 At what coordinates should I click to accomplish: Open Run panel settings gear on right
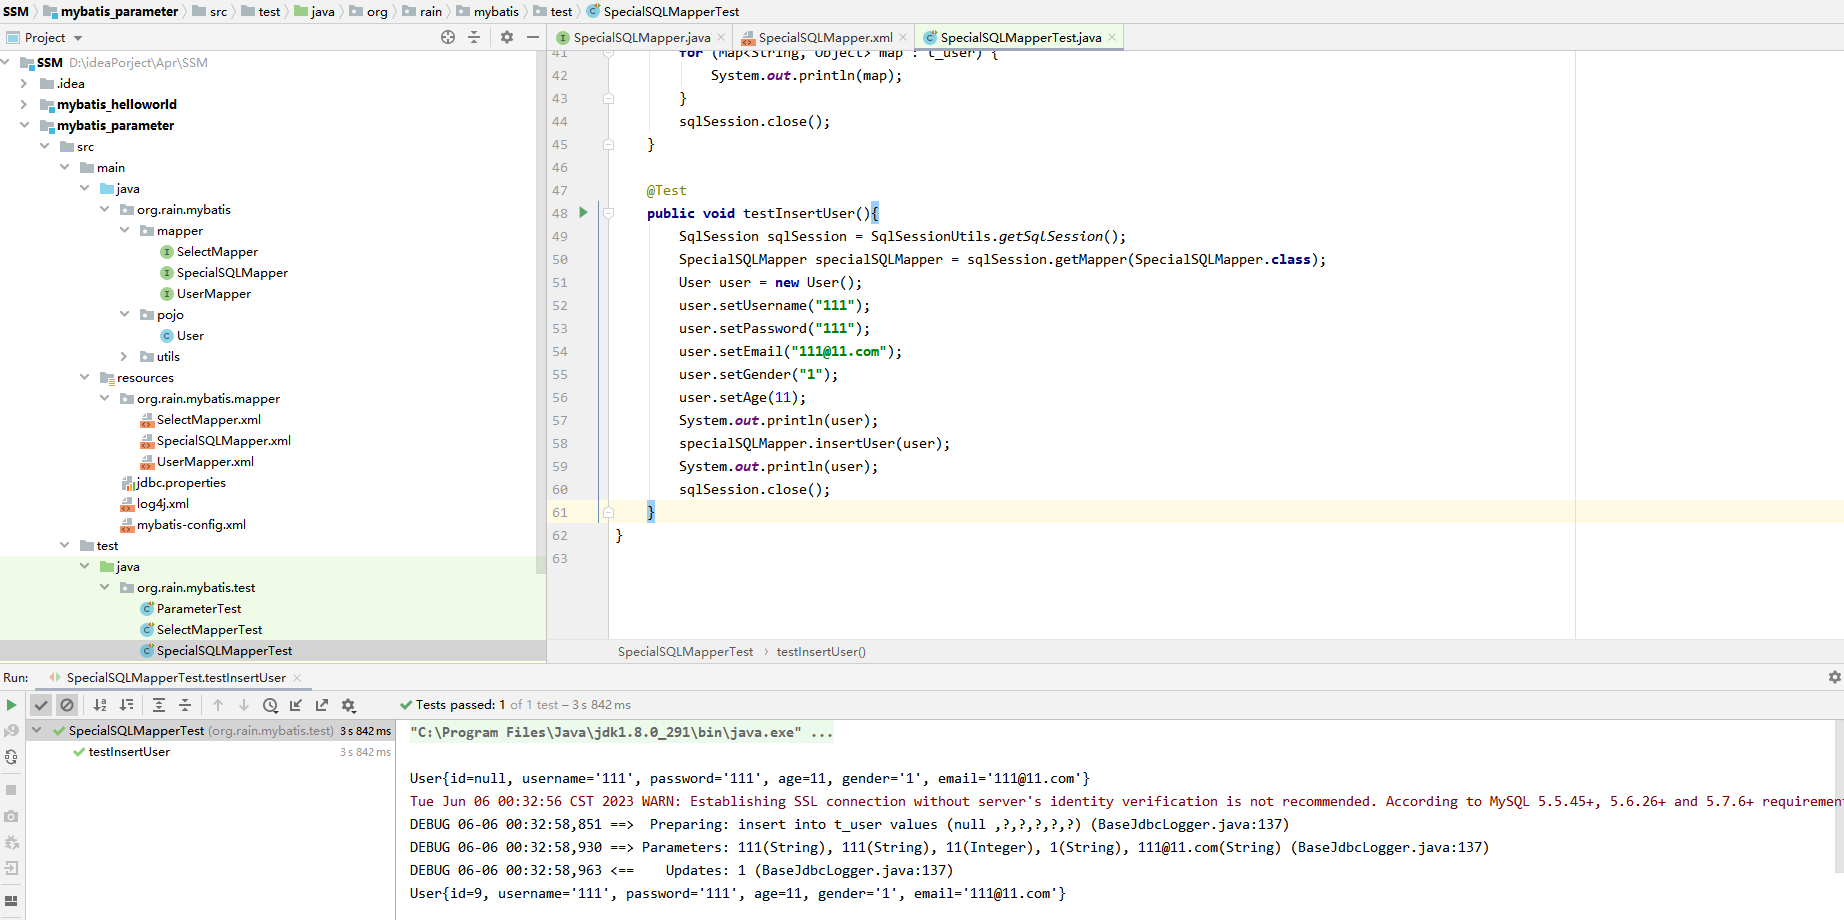pos(1834,677)
